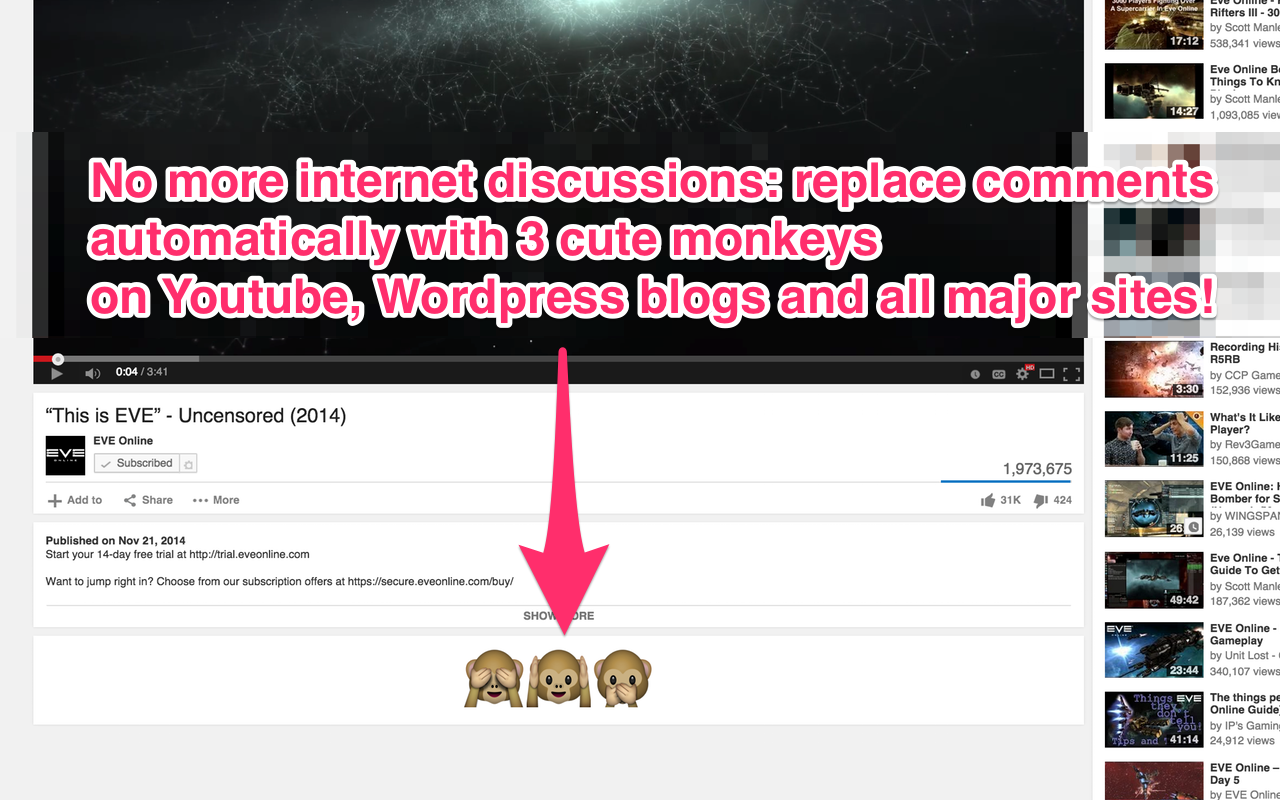
Task: Dislike the video, 424 thumbs down
Action: (x=1052, y=500)
